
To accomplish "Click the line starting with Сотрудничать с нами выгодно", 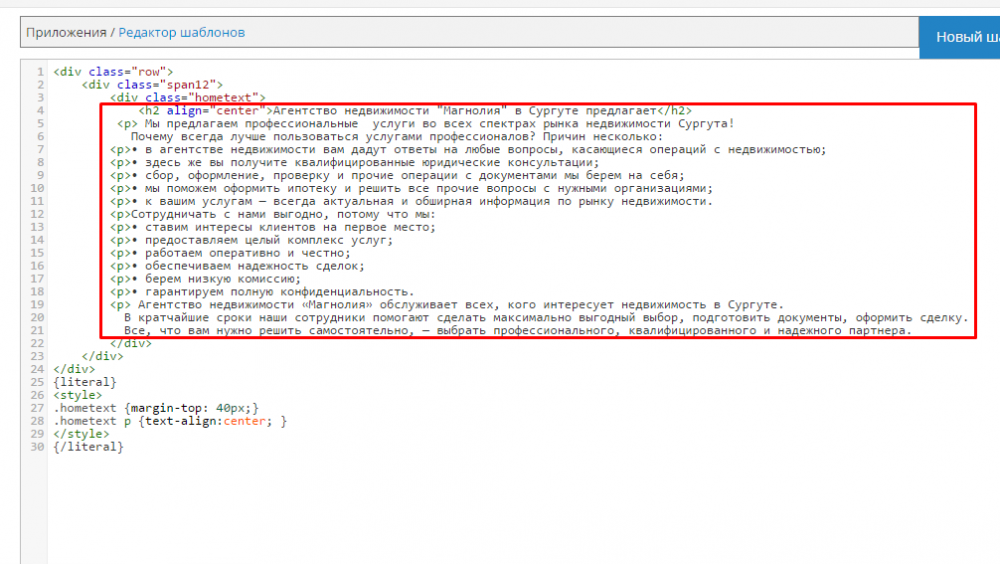I will pyautogui.click(x=272, y=214).
